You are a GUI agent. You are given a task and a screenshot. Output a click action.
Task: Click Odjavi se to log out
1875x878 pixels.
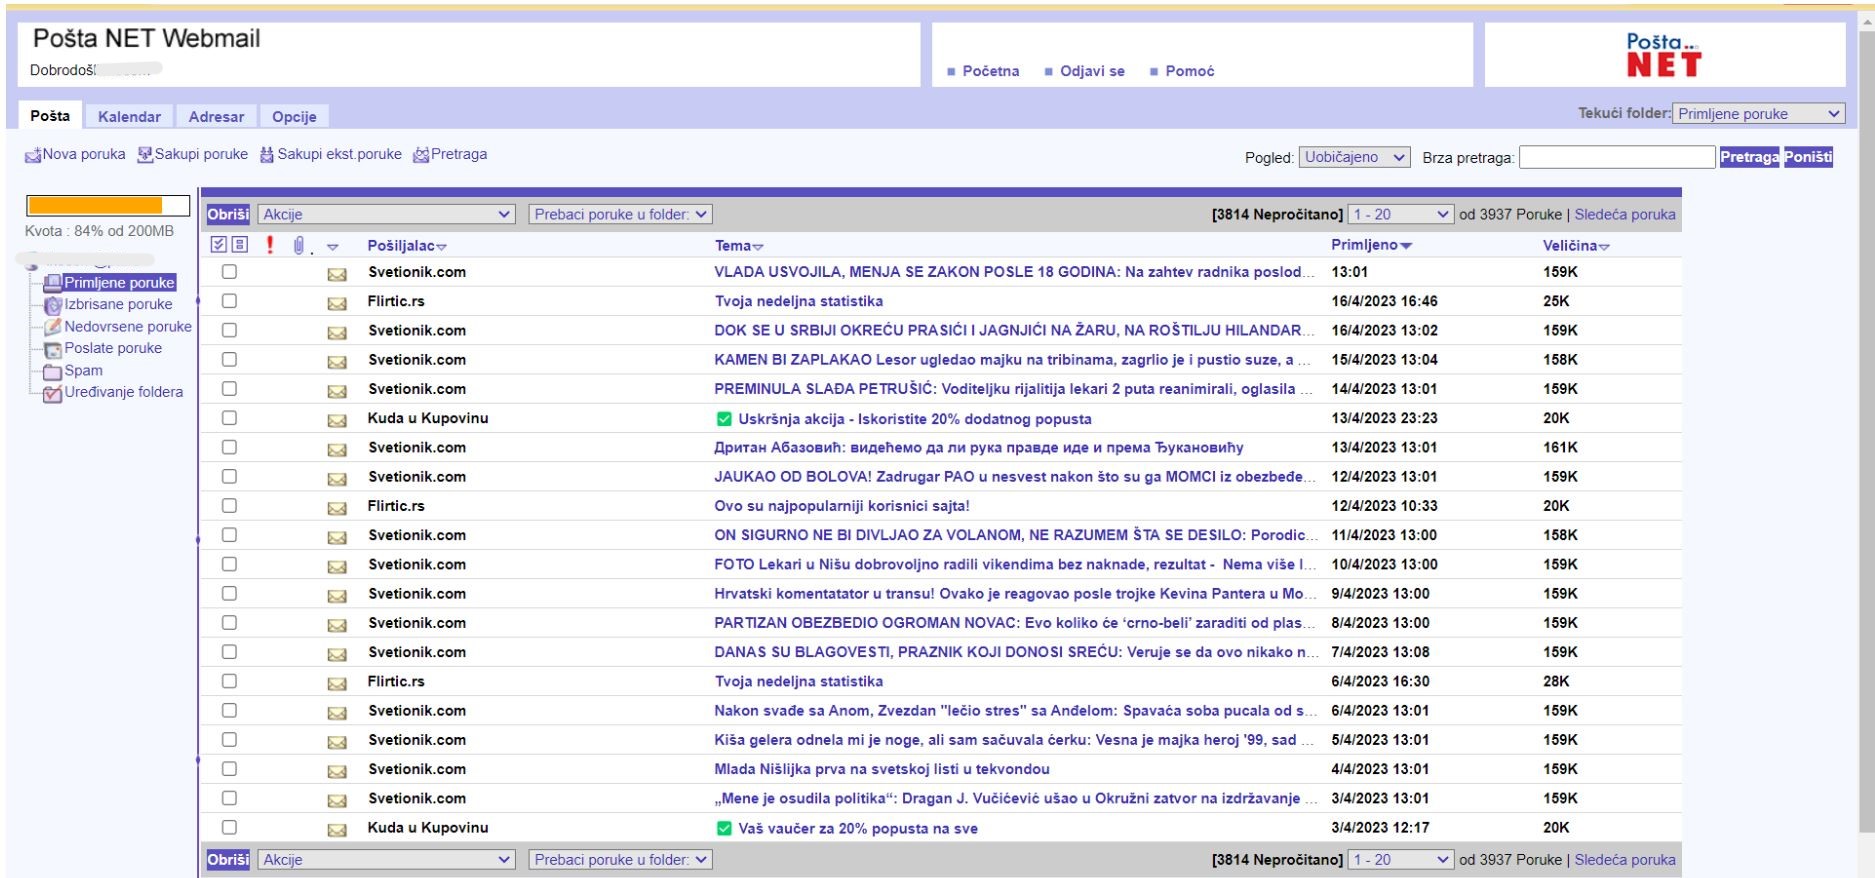point(1092,71)
